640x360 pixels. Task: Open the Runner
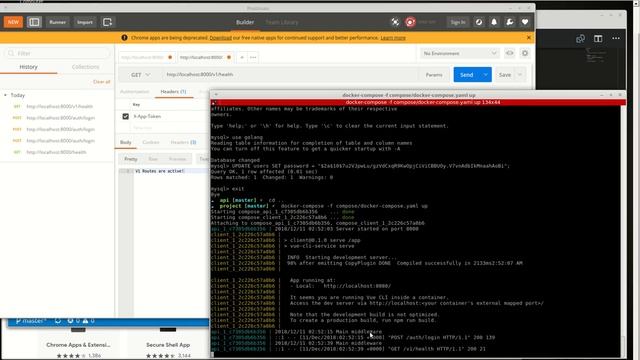[58, 22]
